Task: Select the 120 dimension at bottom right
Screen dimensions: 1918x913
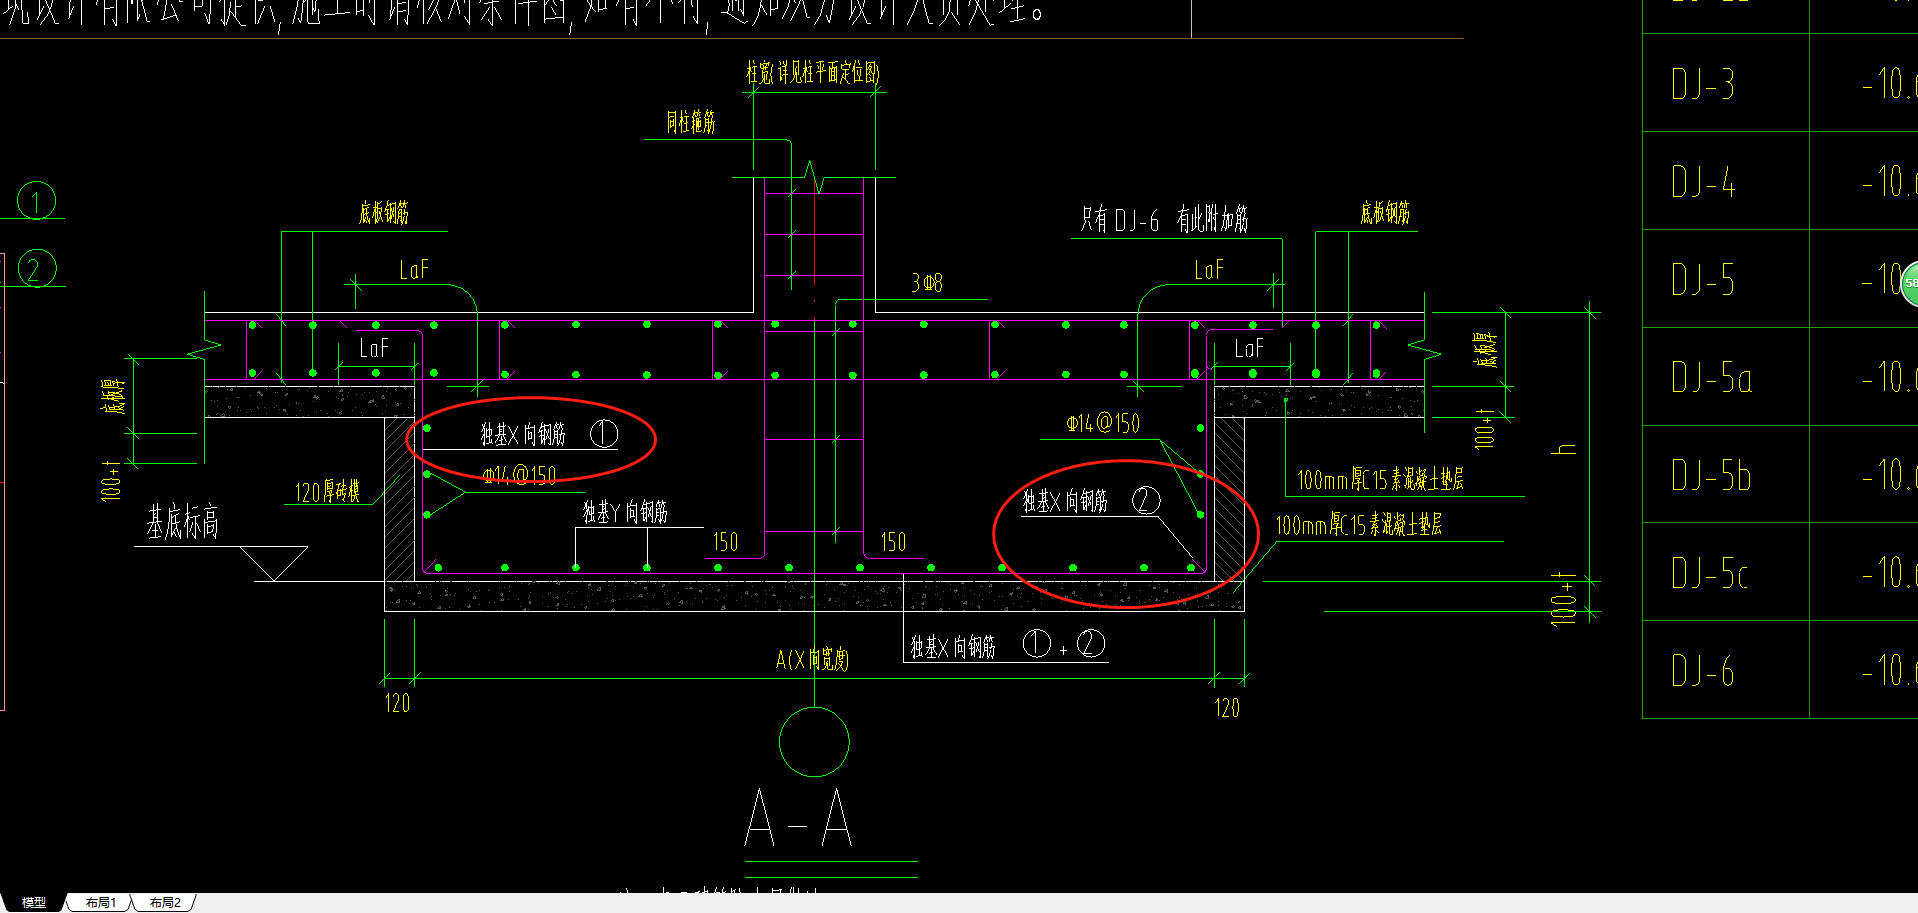Action: pyautogui.click(x=1227, y=709)
